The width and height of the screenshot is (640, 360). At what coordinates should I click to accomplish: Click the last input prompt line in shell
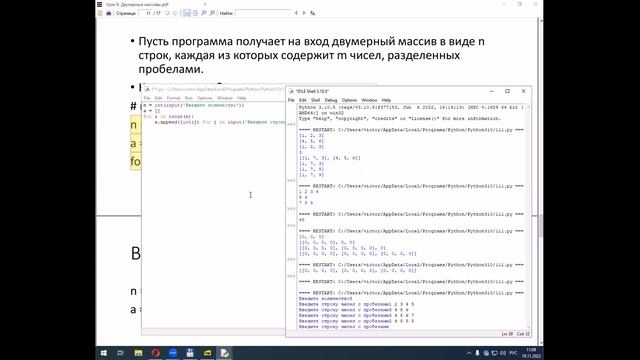point(344,327)
